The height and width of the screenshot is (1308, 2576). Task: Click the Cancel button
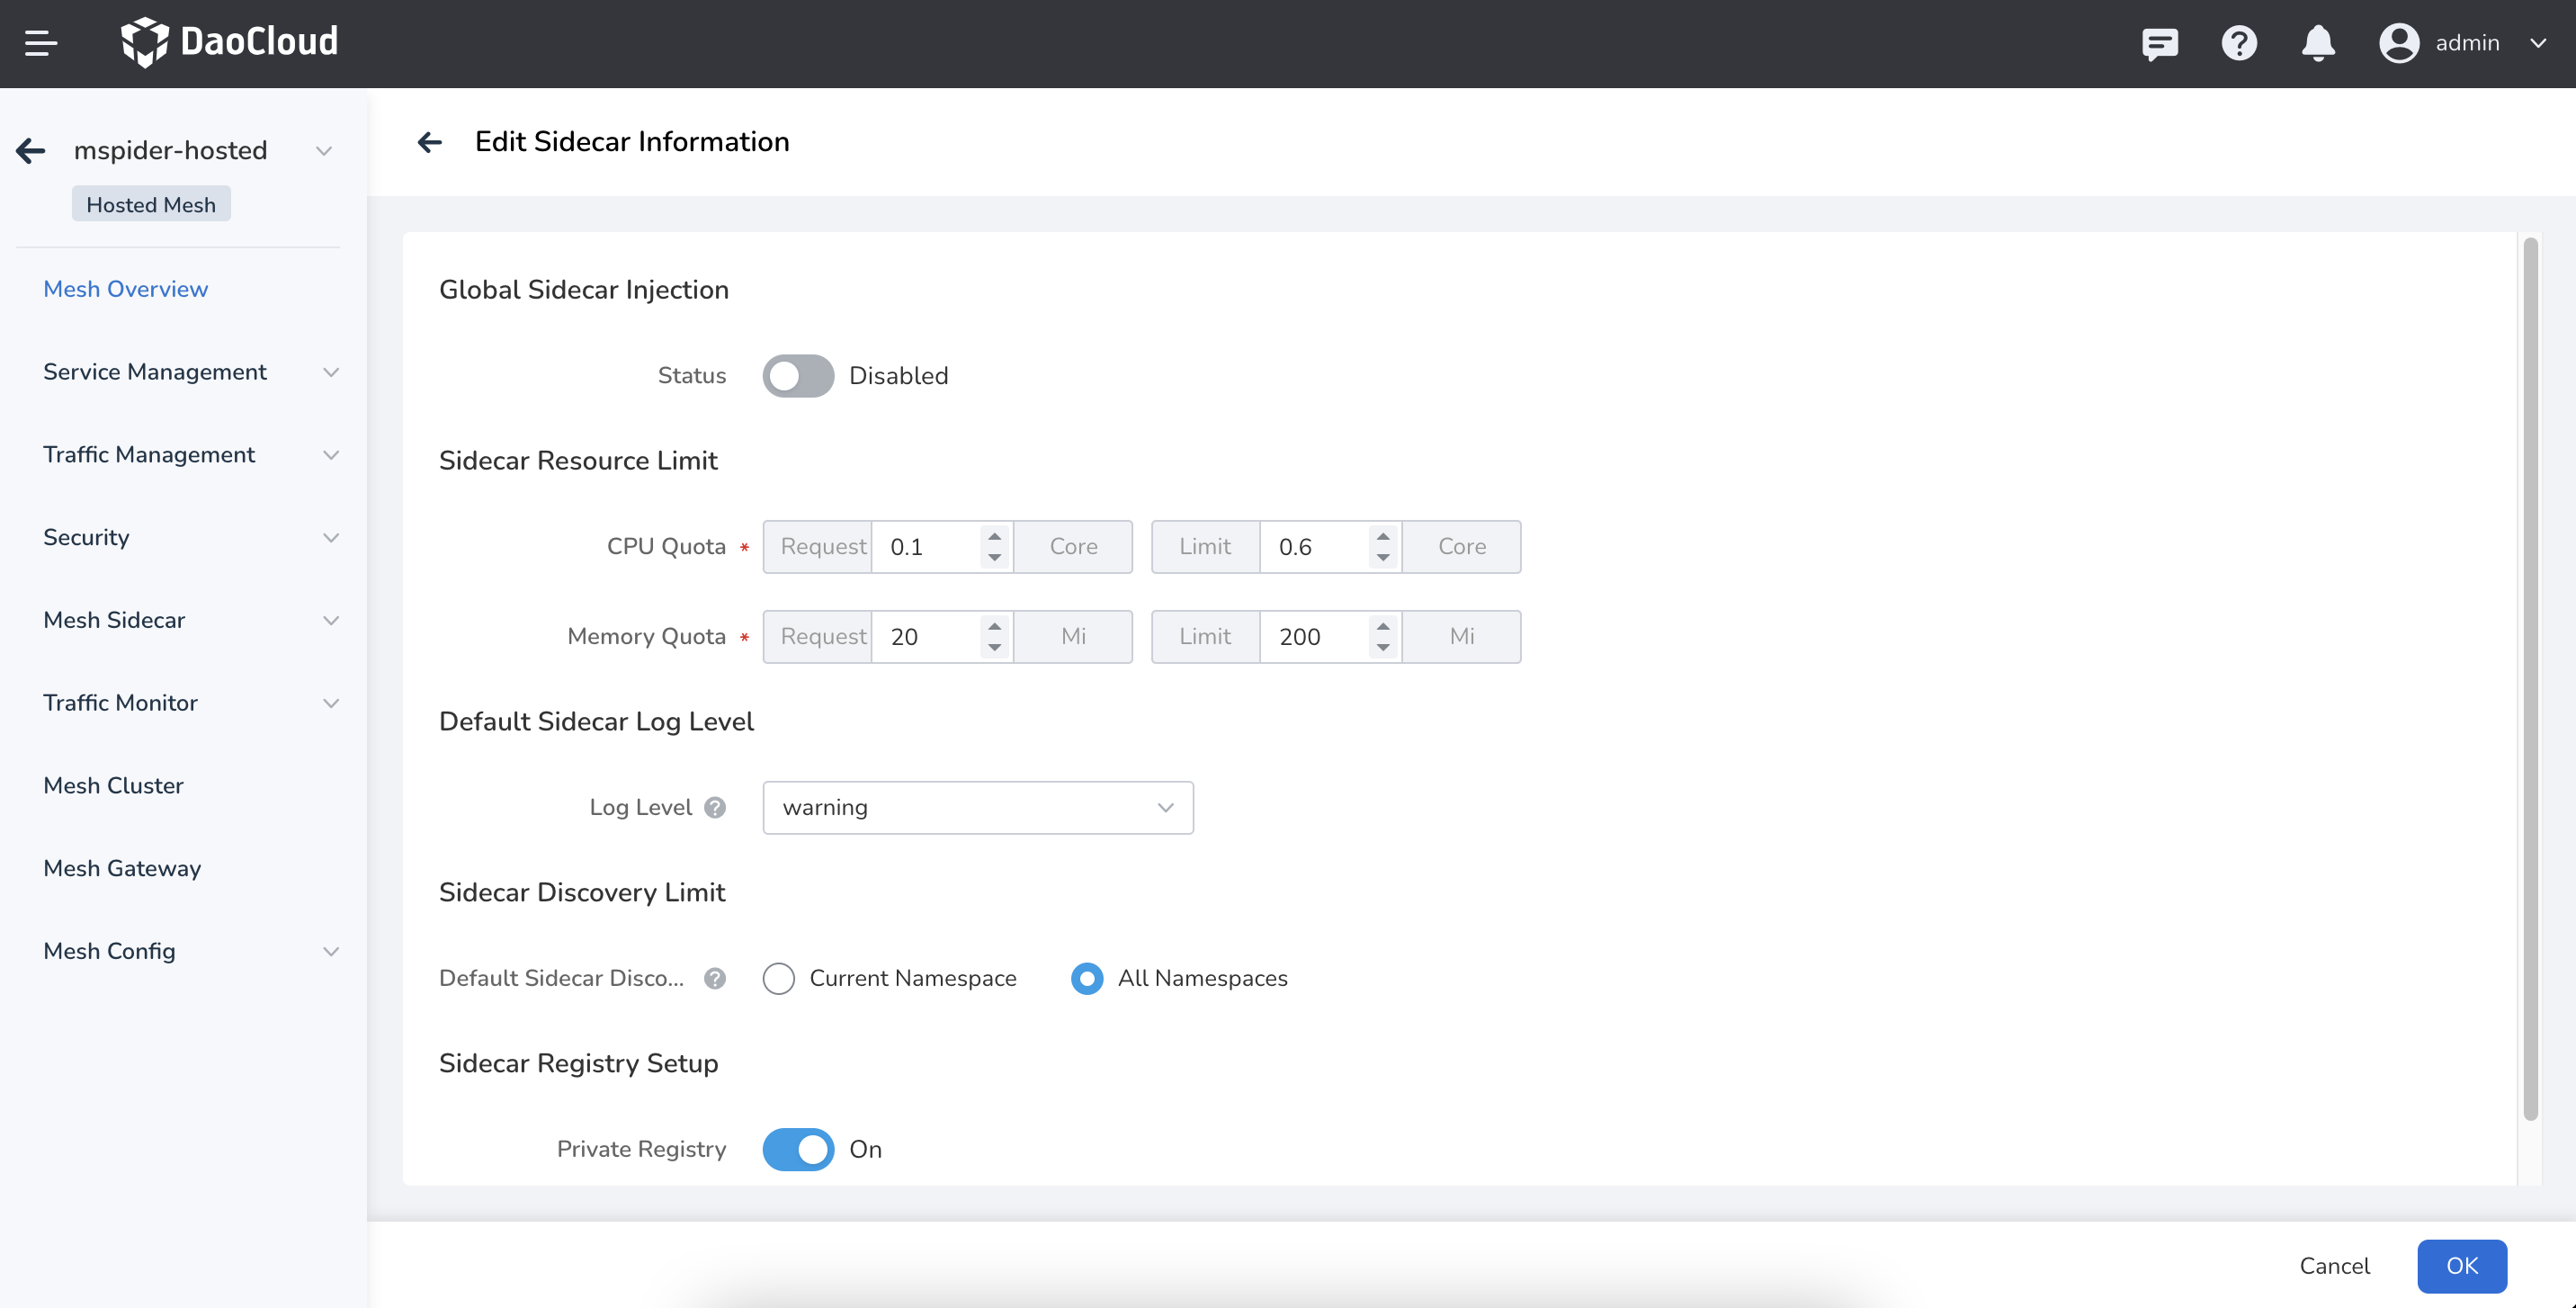click(2334, 1265)
